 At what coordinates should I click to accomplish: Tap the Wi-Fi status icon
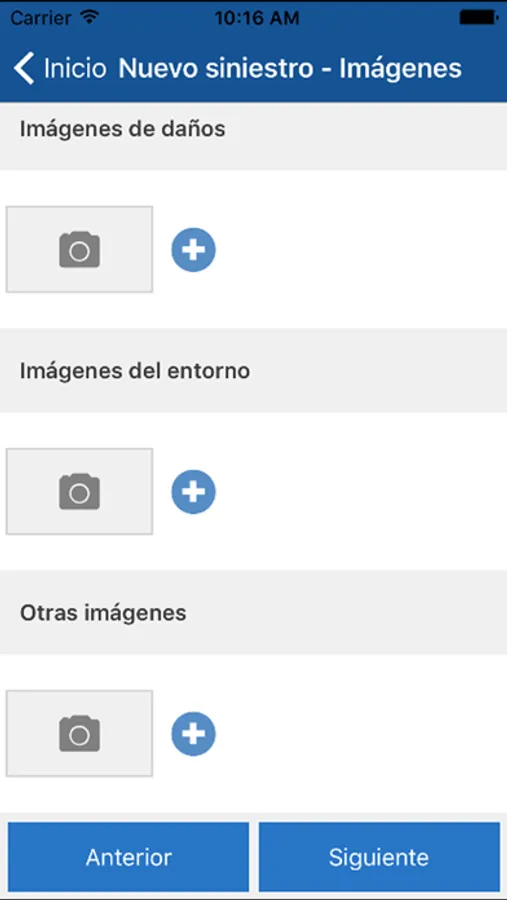[x=90, y=17]
